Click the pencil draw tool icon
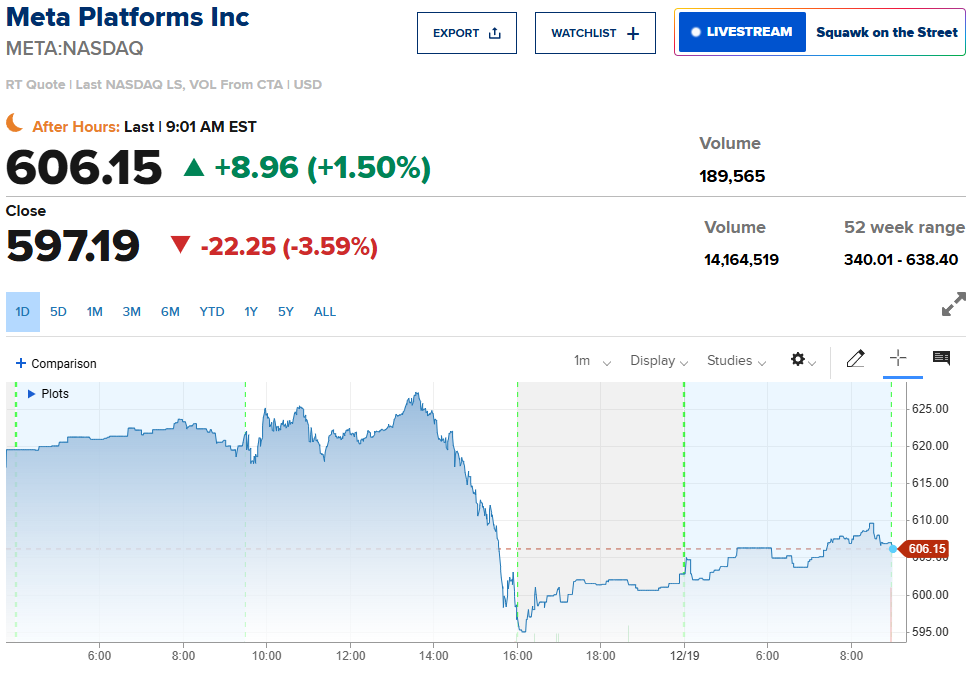The height and width of the screenshot is (687, 972). (855, 359)
